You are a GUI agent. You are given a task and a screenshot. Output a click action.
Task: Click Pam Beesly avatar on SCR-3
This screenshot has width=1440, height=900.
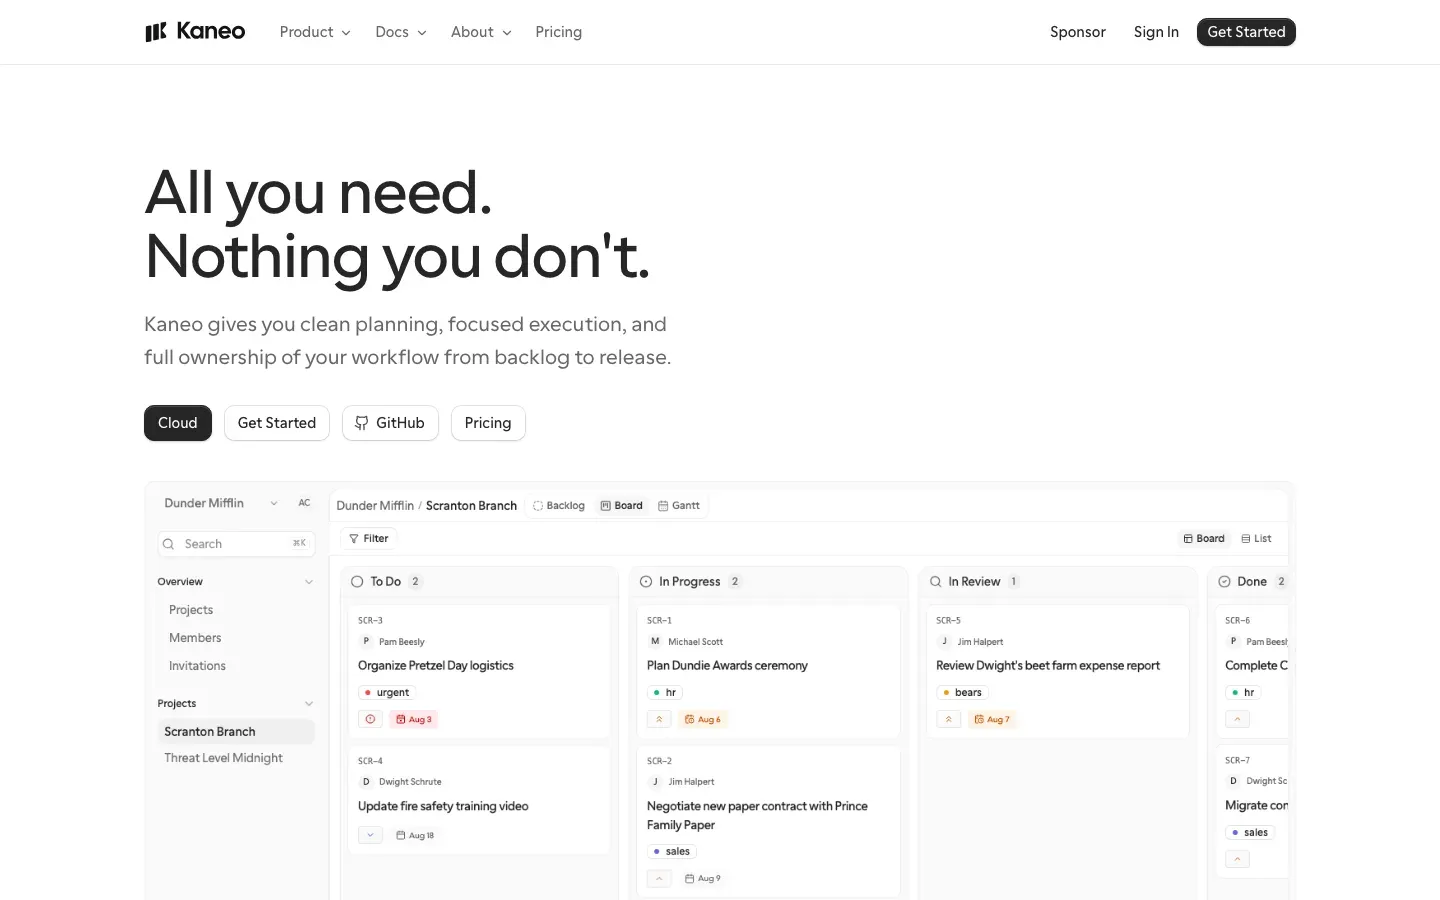pos(366,641)
